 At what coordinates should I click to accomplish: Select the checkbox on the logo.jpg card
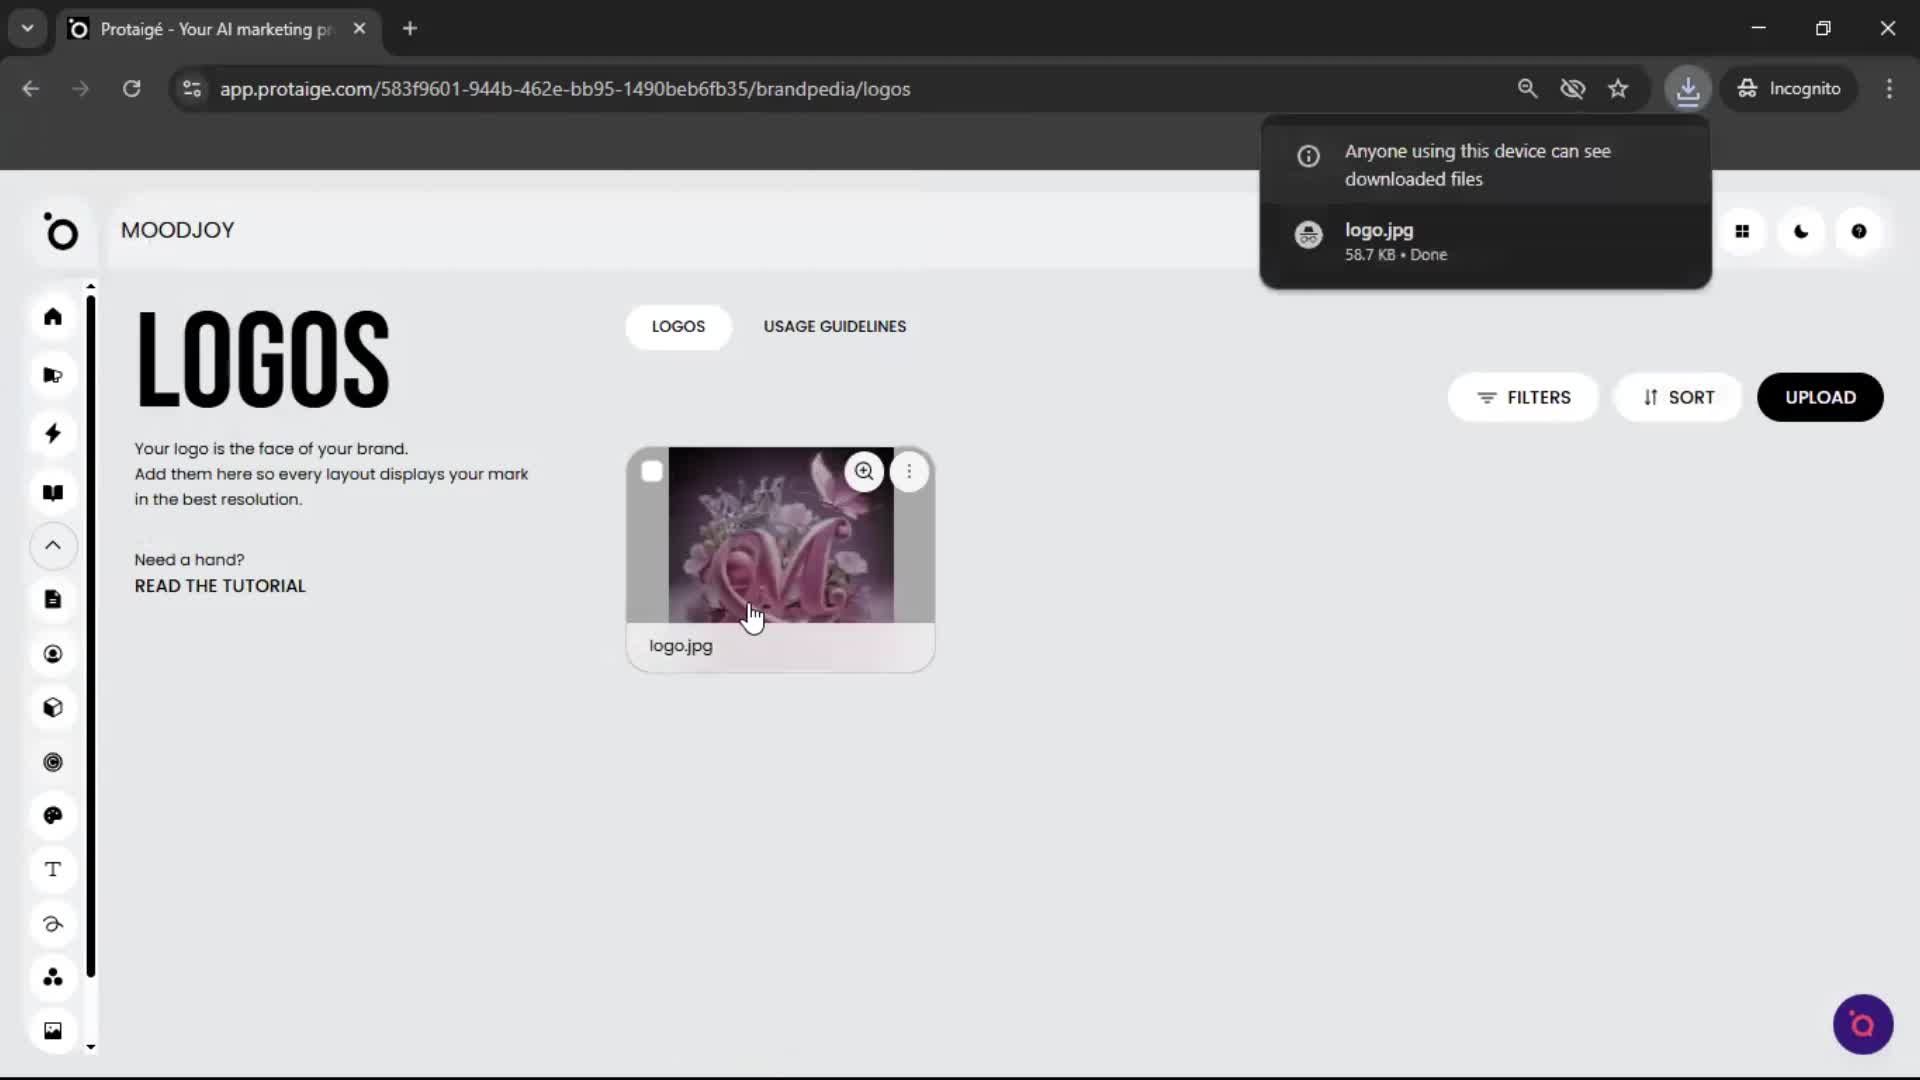point(651,470)
